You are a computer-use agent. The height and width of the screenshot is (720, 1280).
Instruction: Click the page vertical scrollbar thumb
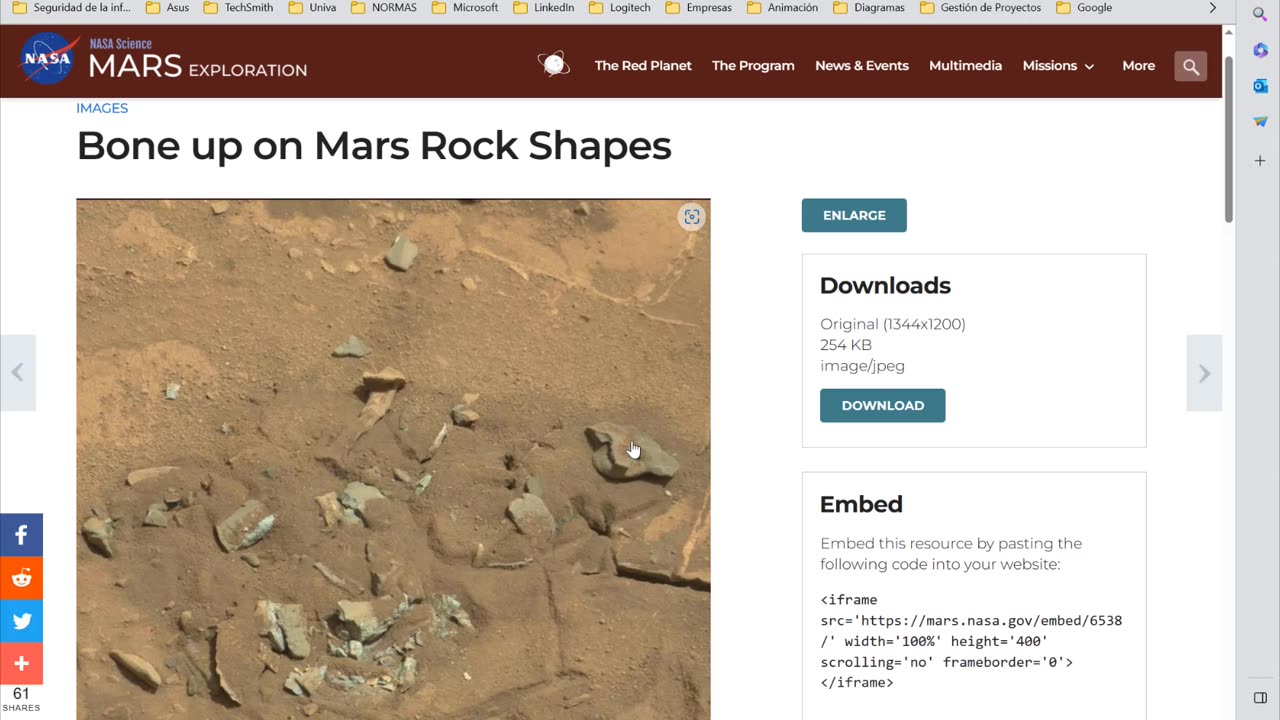(x=1229, y=140)
